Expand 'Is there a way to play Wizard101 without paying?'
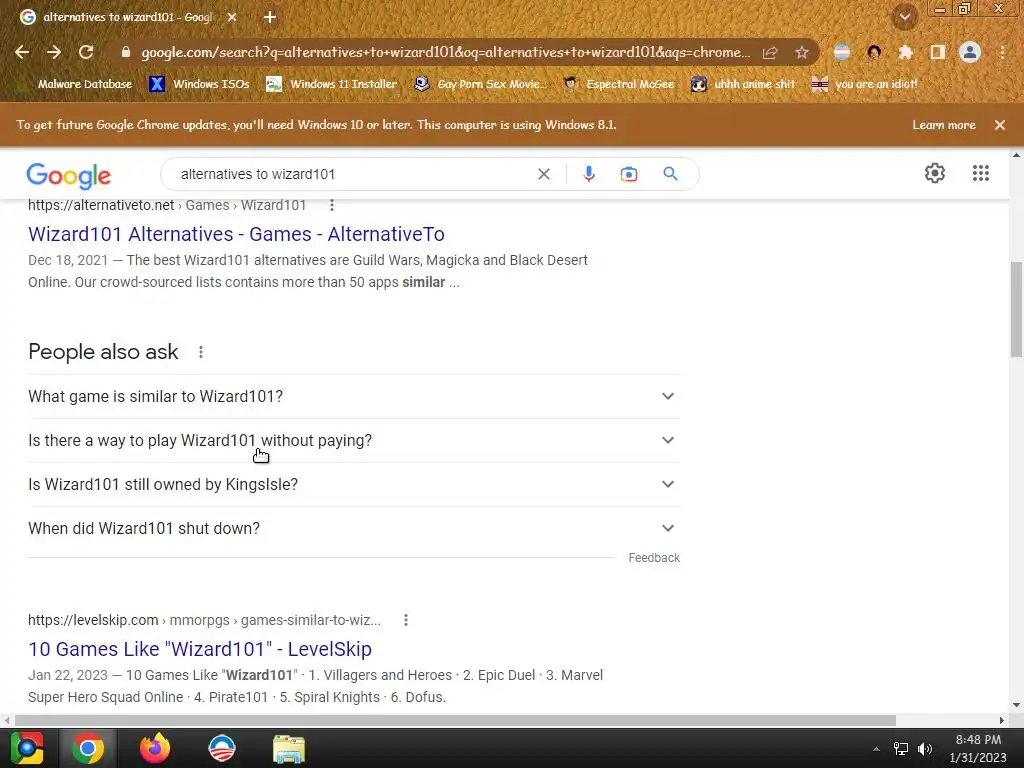 pyautogui.click(x=354, y=440)
